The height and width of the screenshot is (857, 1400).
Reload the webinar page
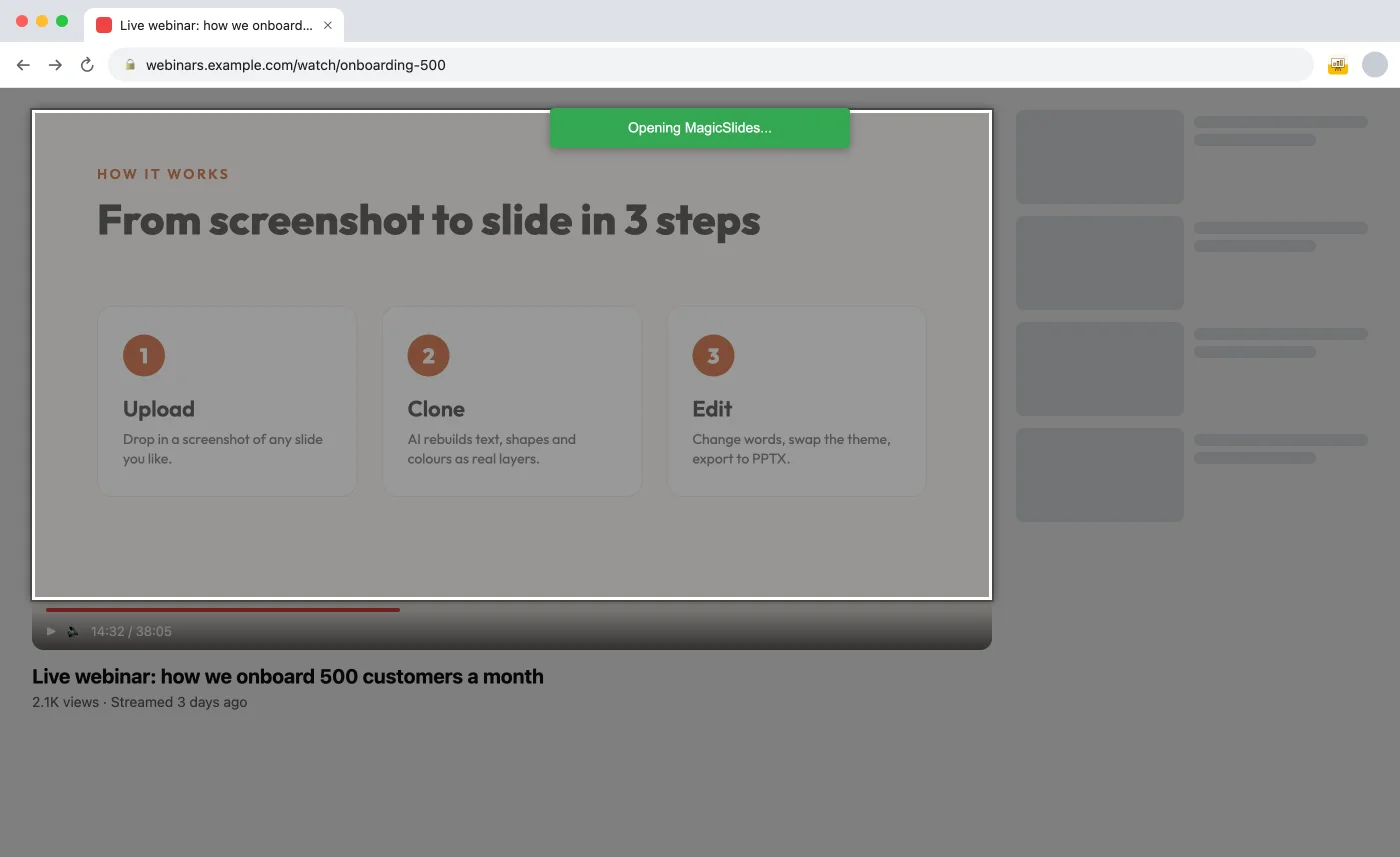point(87,65)
